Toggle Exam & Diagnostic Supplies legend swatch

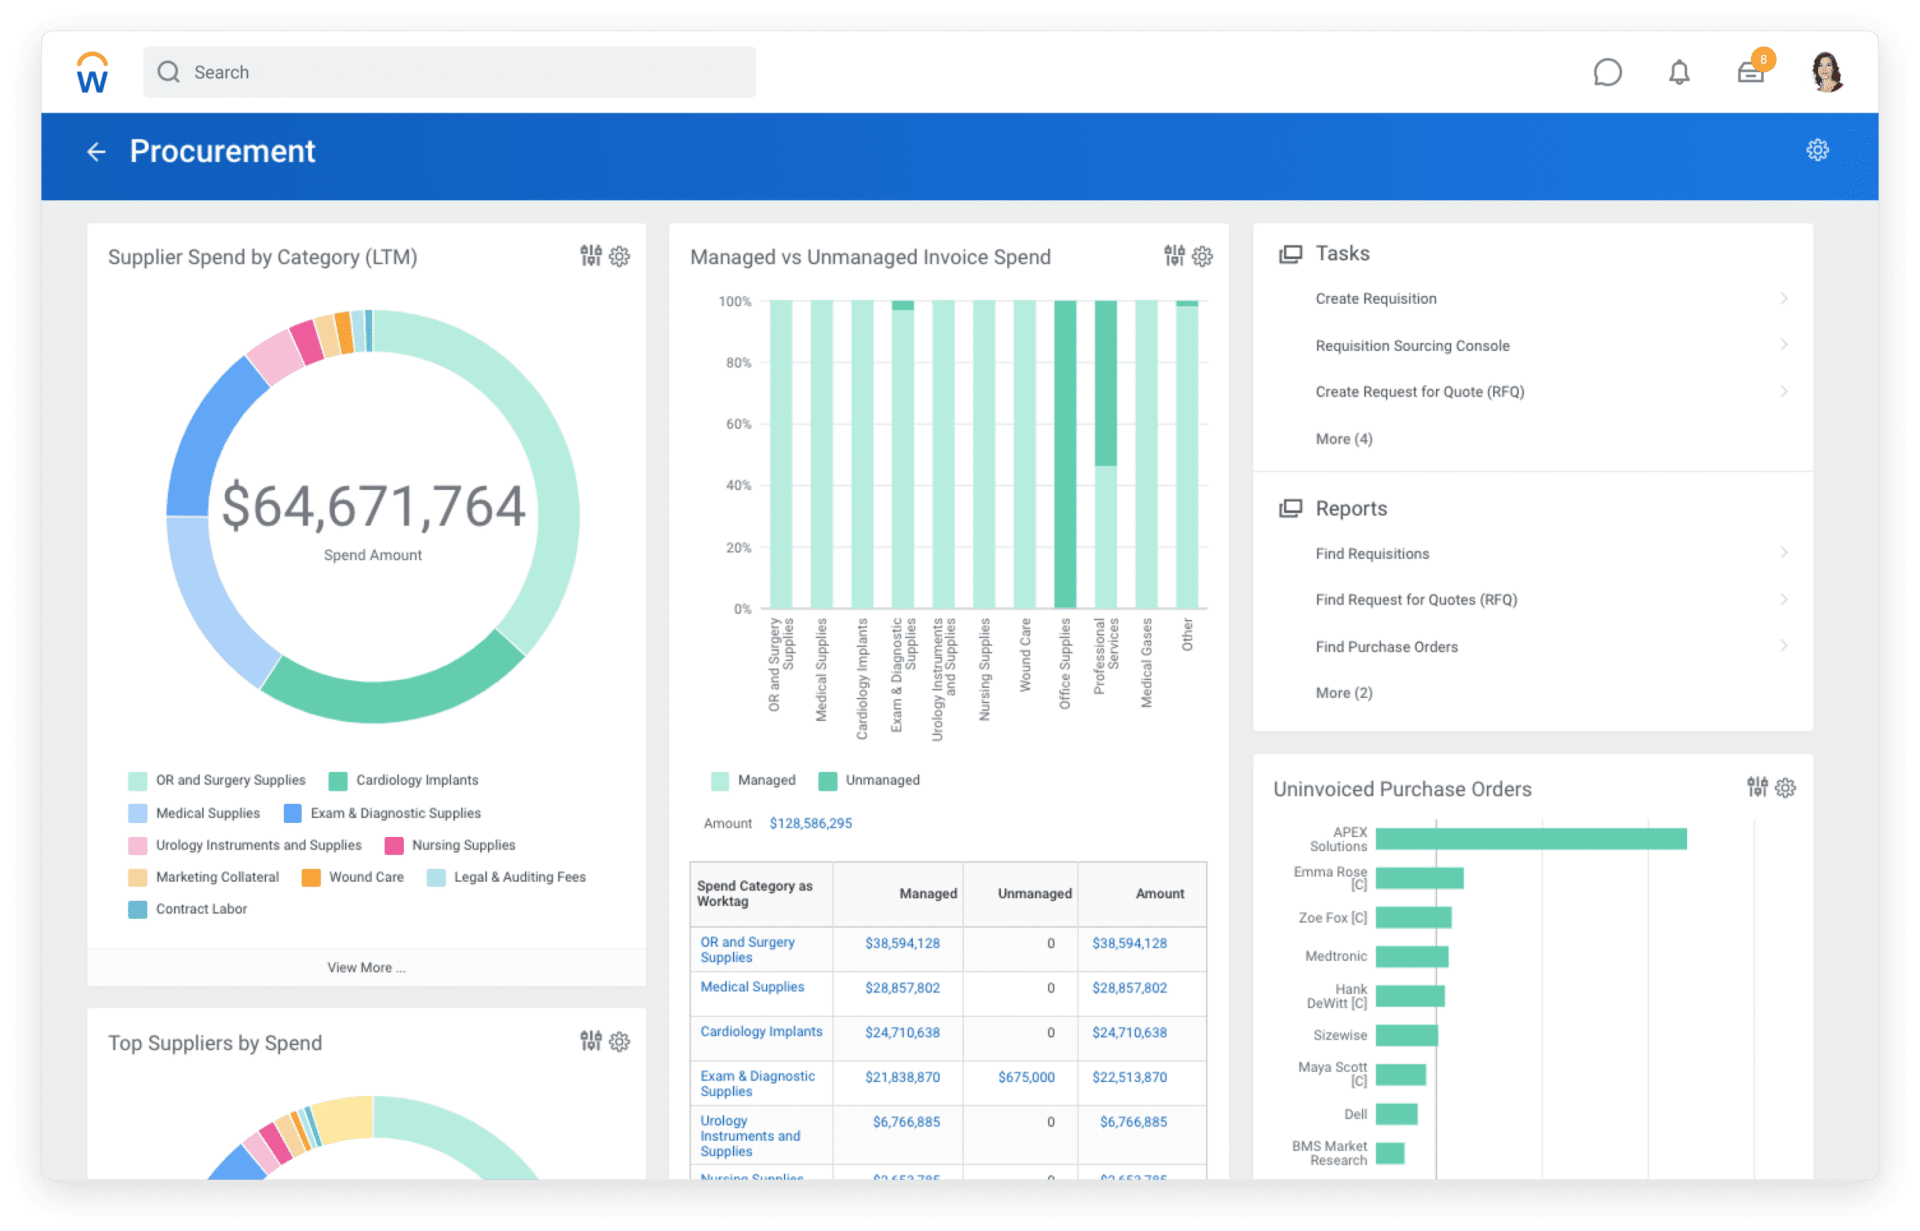pos(293,813)
